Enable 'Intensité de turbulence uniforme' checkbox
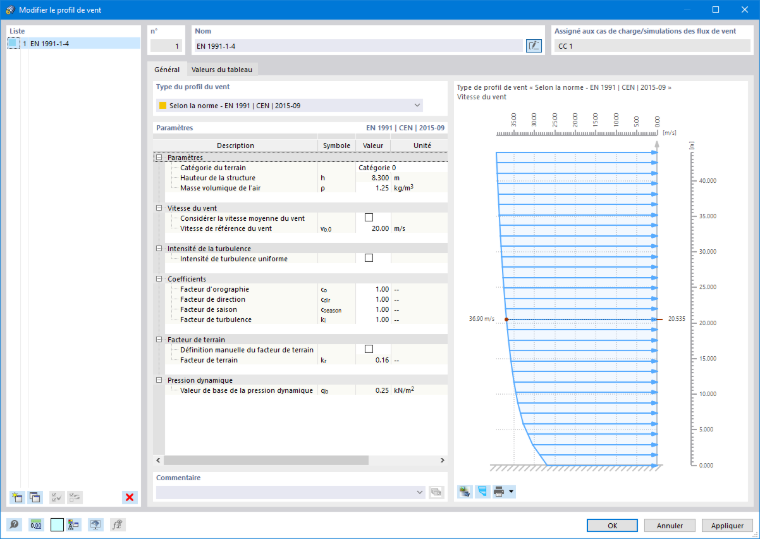 [x=369, y=258]
